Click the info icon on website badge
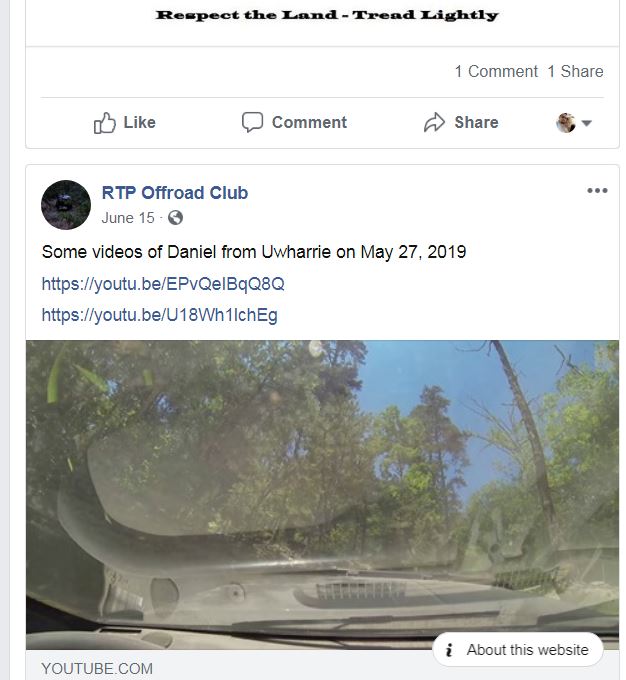This screenshot has width=626, height=680. point(449,650)
